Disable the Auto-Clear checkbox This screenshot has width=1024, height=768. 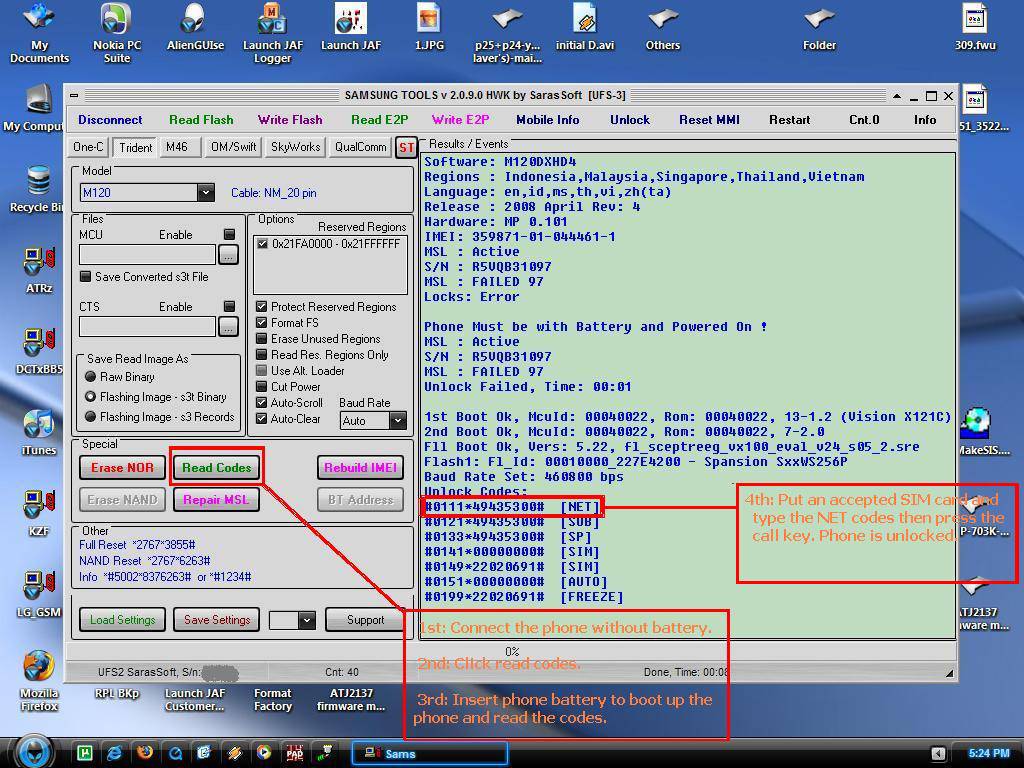point(261,419)
